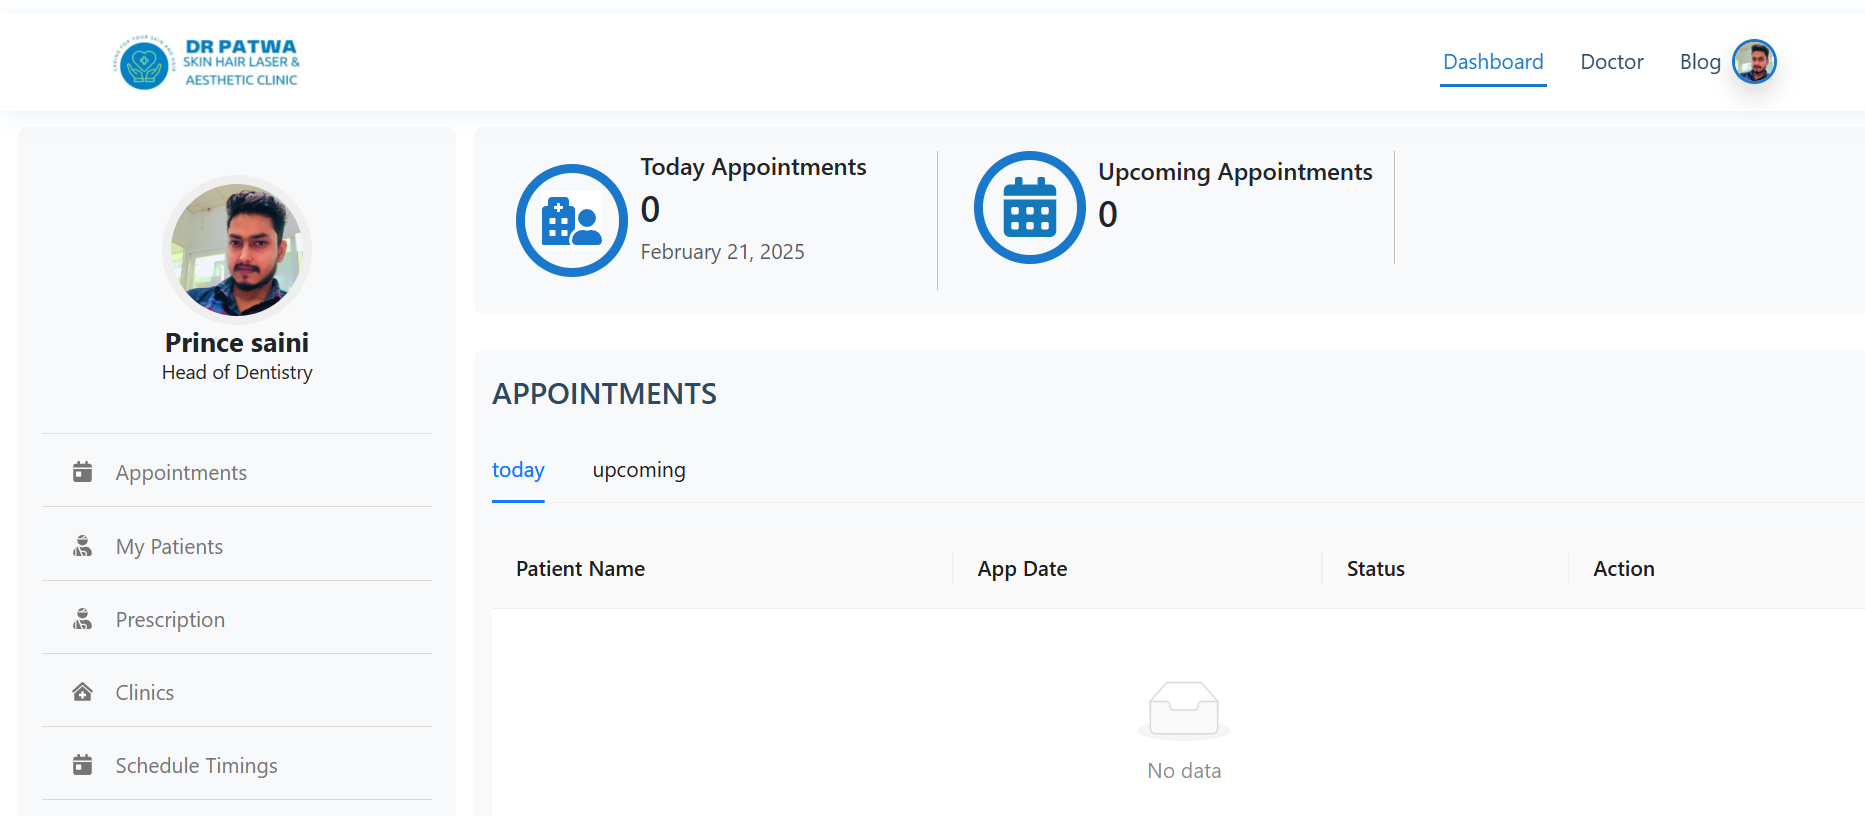The width and height of the screenshot is (1865, 816).
Task: Open the user avatar in navbar
Action: (1754, 62)
